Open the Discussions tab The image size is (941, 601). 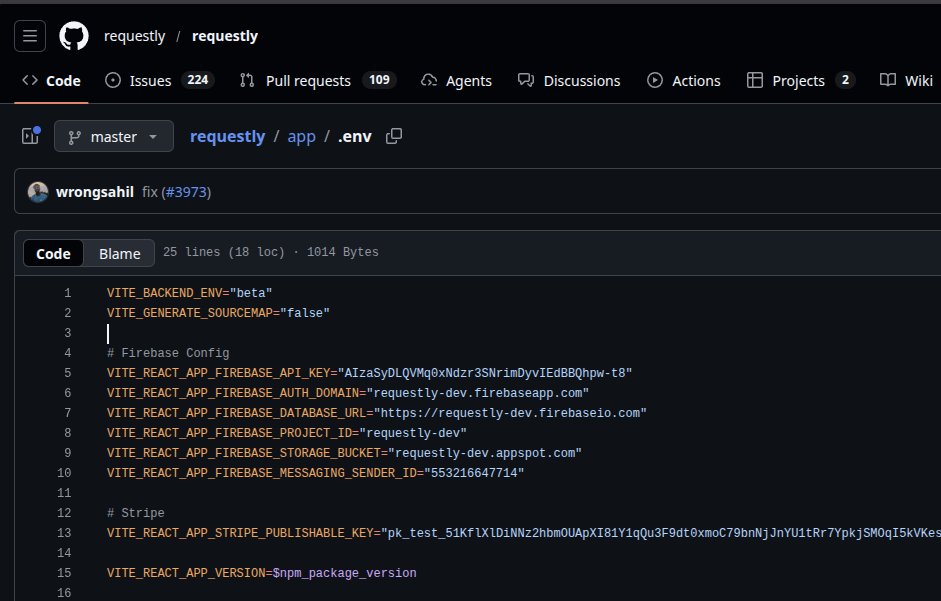(x=569, y=80)
